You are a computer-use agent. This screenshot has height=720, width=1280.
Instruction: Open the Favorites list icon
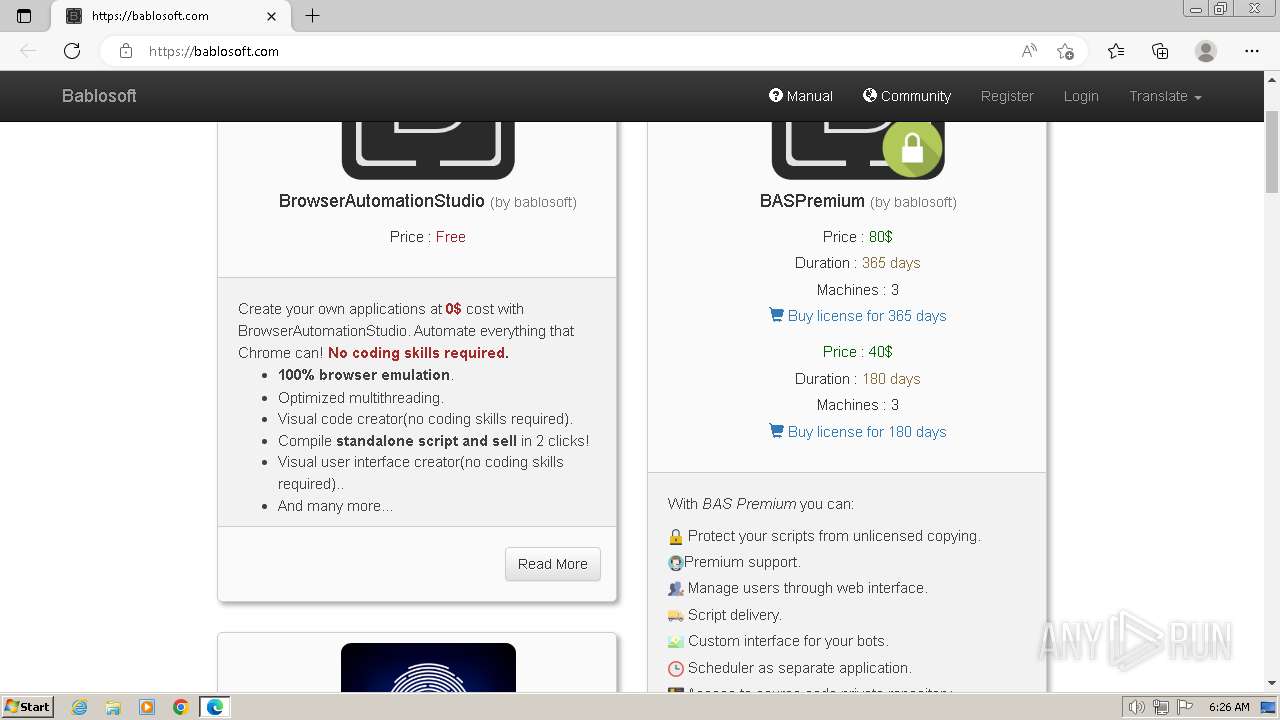point(1116,51)
